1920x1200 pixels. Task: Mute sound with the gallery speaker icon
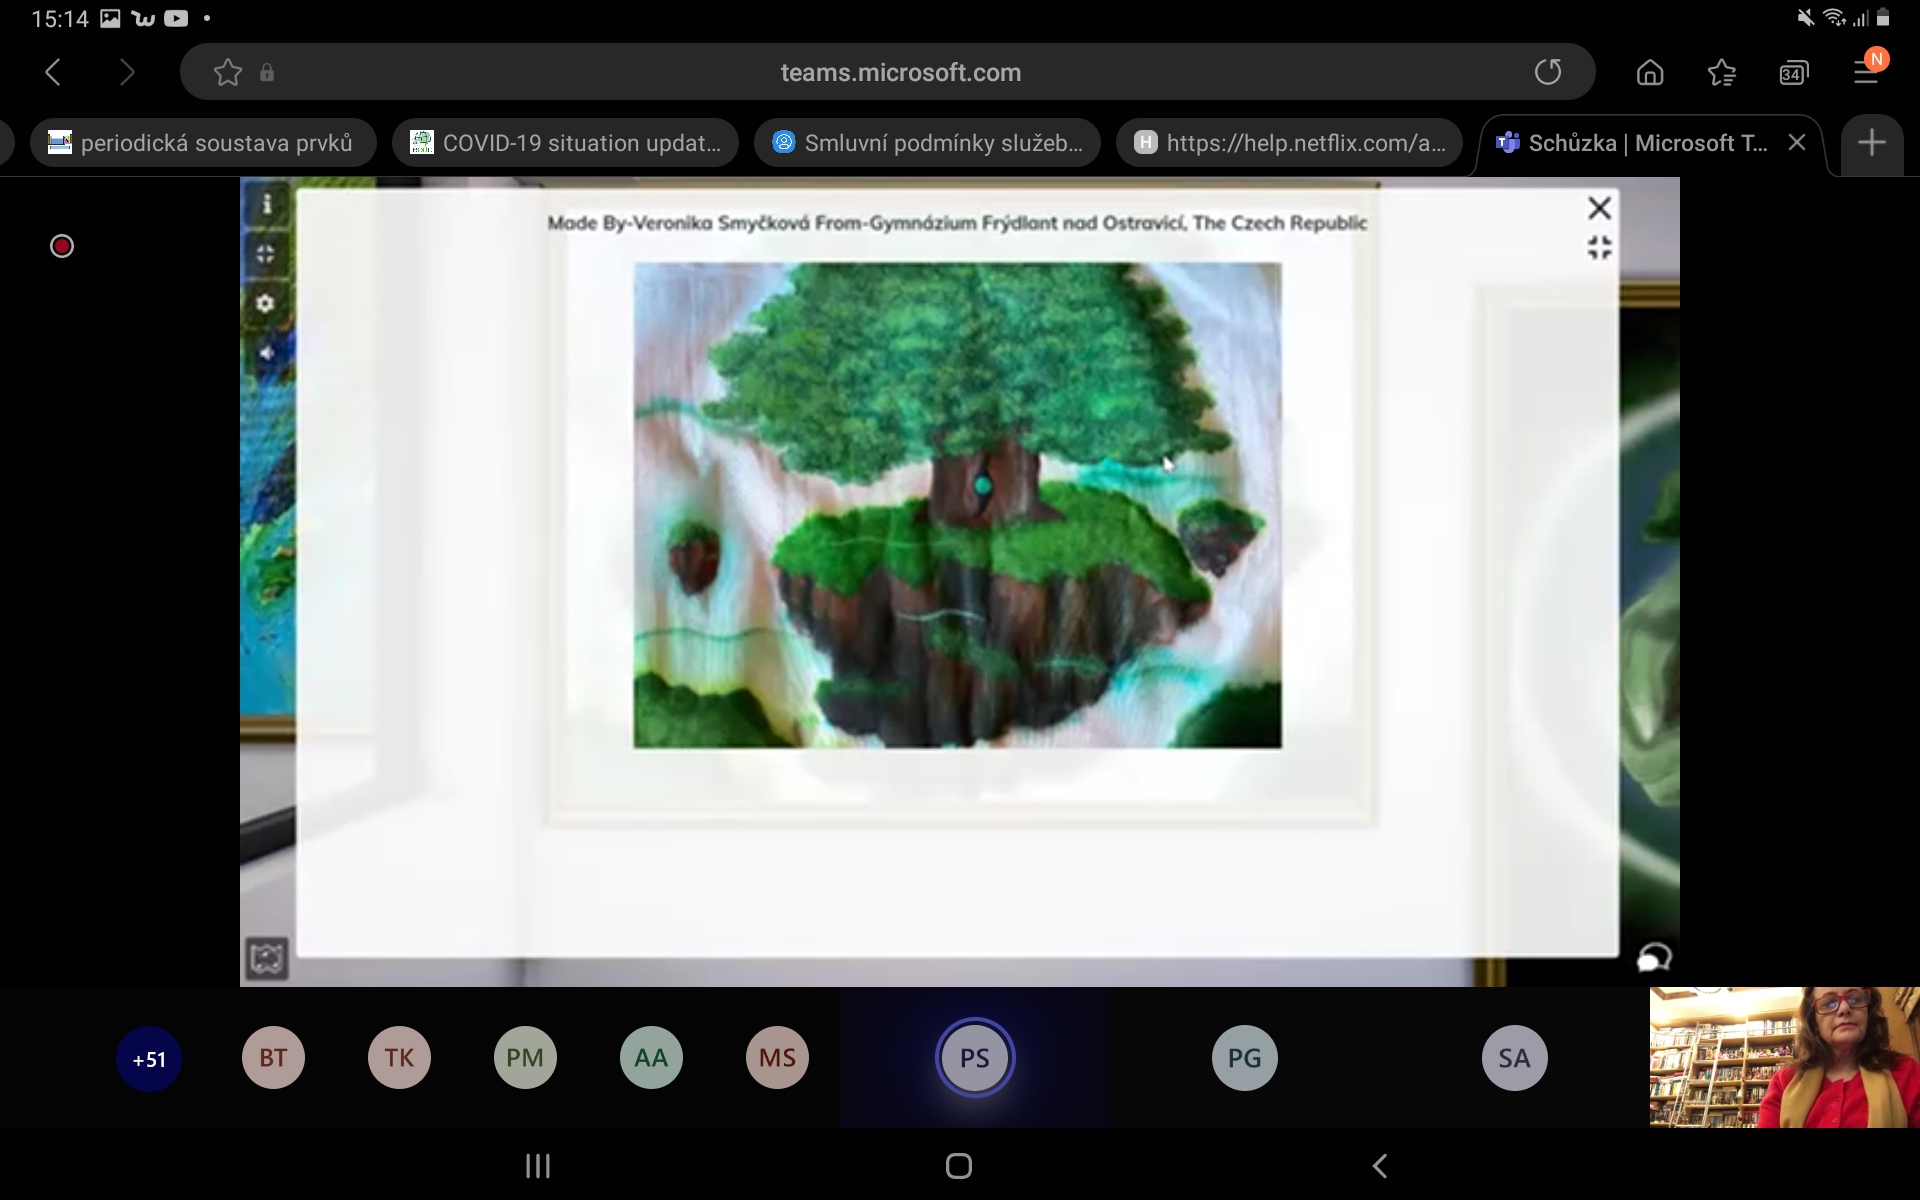point(266,352)
